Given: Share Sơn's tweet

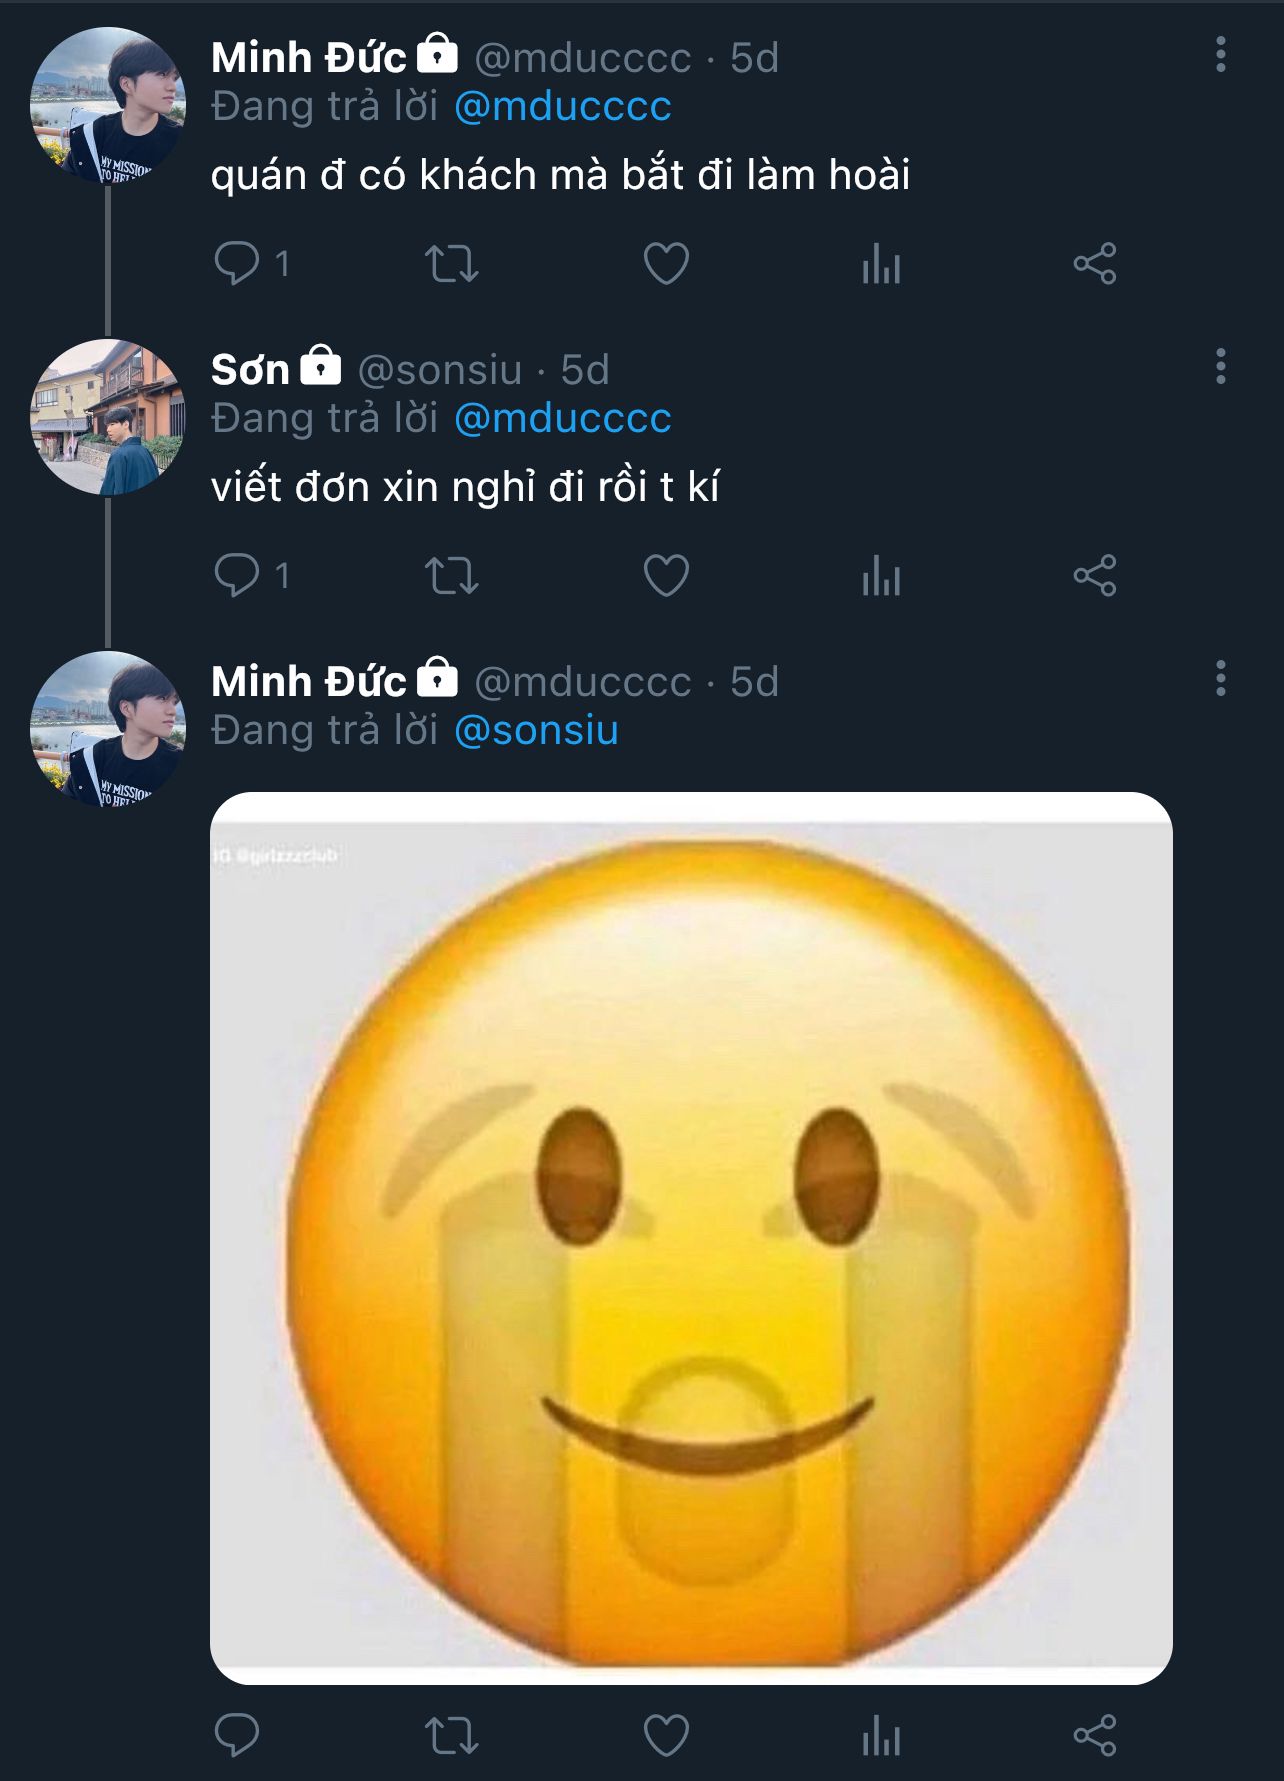Looking at the screenshot, I should (1095, 576).
